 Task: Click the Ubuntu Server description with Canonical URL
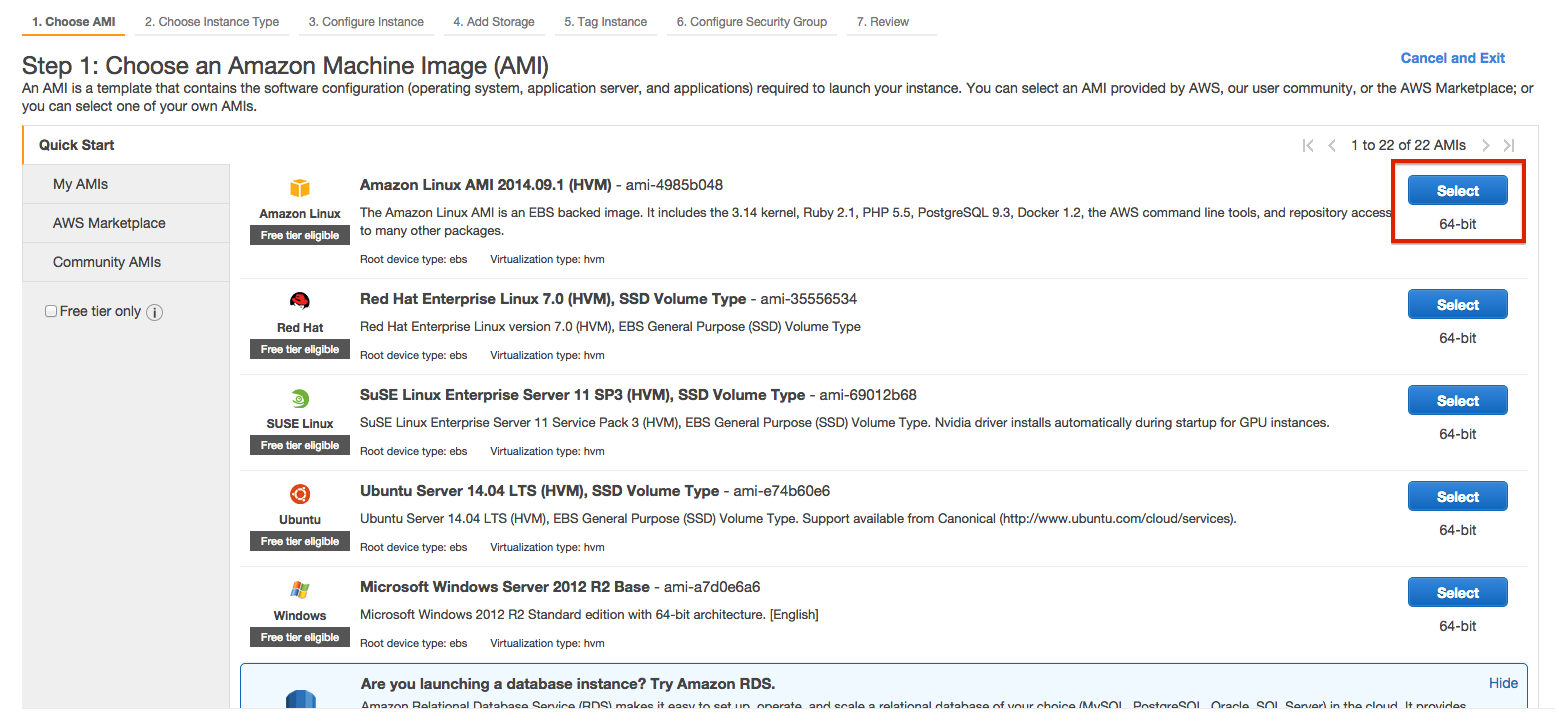(798, 519)
